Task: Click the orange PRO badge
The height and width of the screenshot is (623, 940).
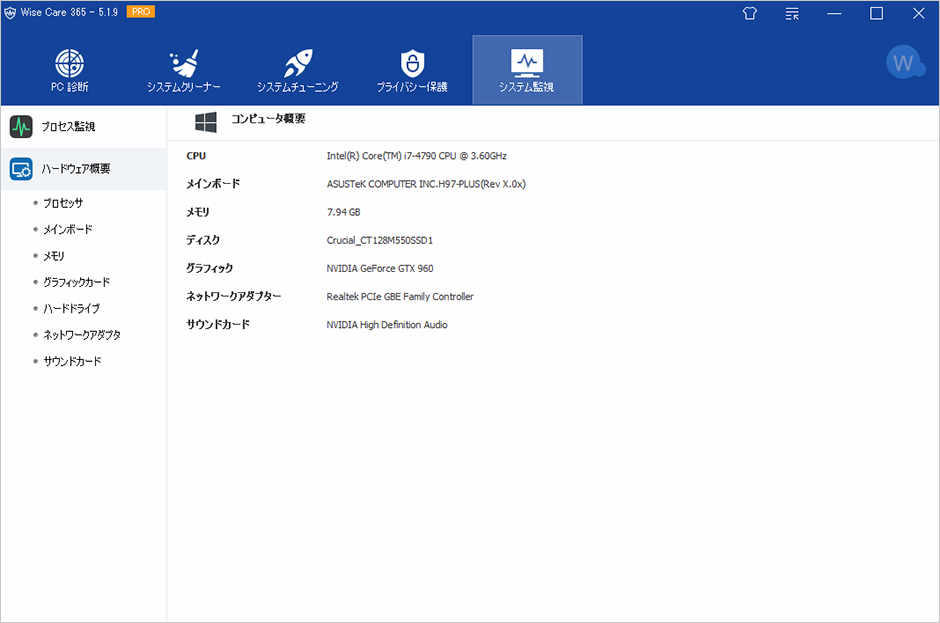Action: tap(141, 12)
